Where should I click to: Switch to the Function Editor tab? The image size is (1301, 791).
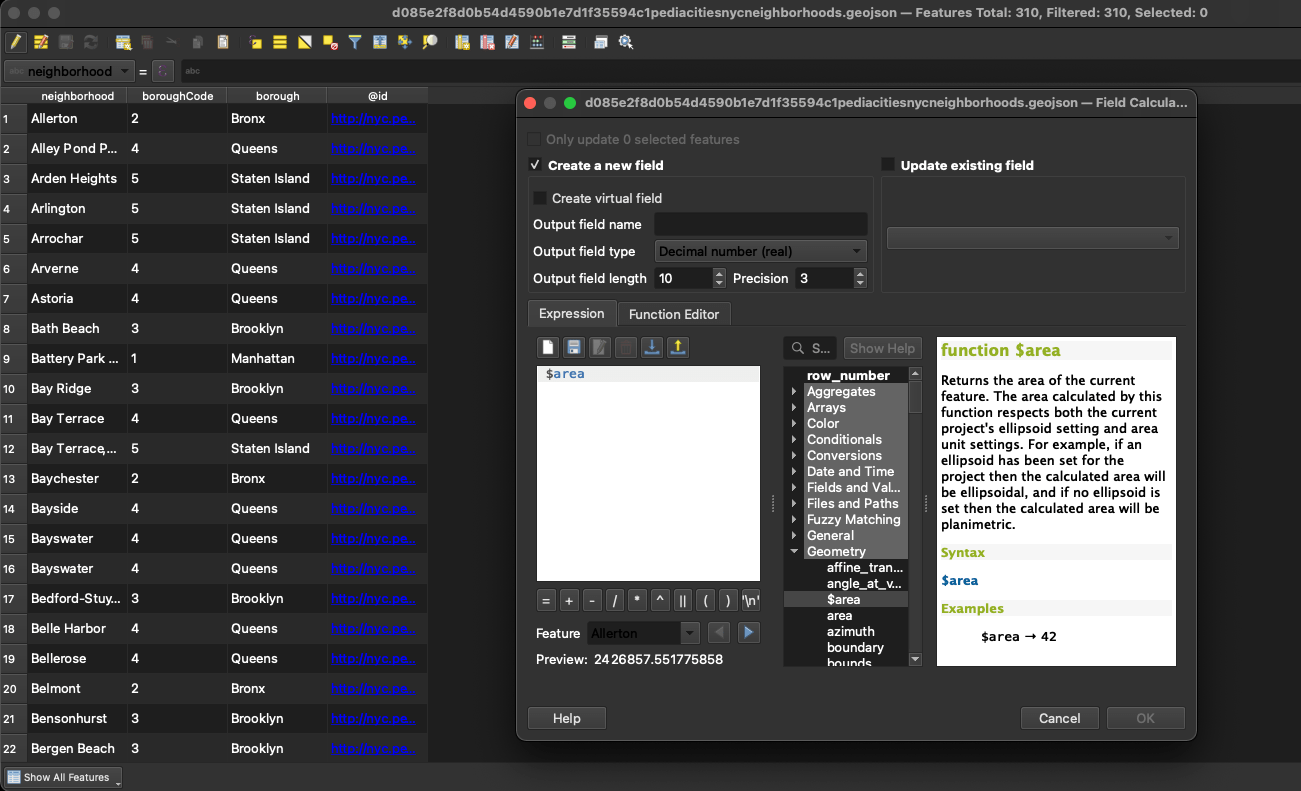point(674,314)
